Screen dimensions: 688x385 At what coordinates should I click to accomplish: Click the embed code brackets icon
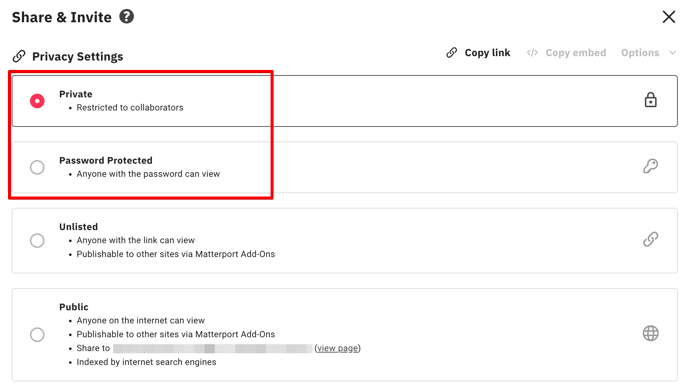532,53
